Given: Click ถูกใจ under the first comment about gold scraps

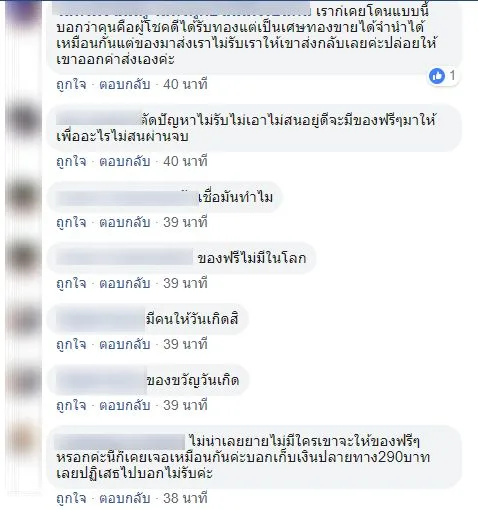Looking at the screenshot, I should coord(71,84).
